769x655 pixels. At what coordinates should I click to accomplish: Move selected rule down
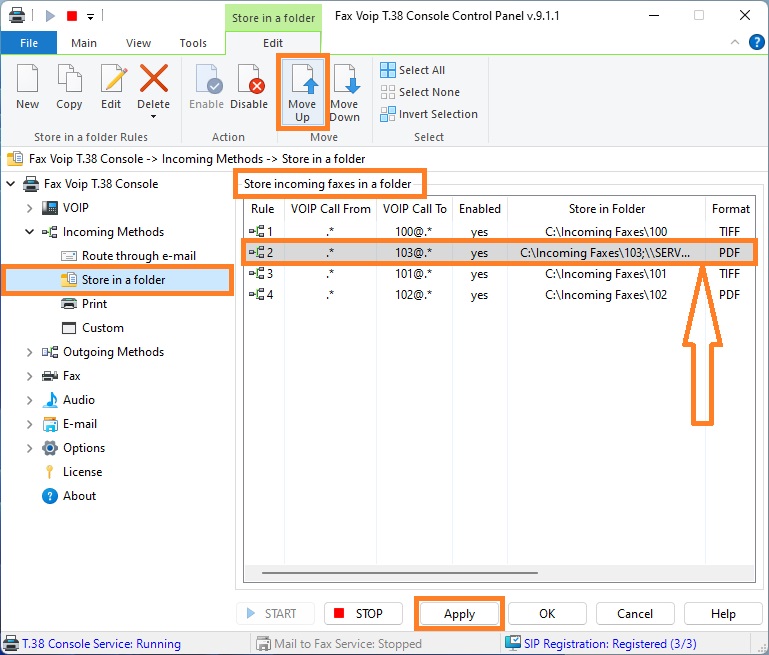pos(345,91)
